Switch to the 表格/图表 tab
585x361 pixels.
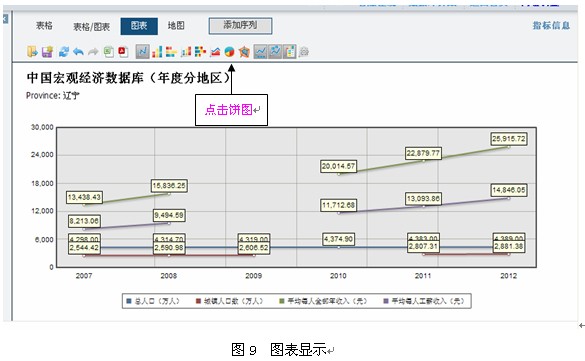pyautogui.click(x=91, y=26)
